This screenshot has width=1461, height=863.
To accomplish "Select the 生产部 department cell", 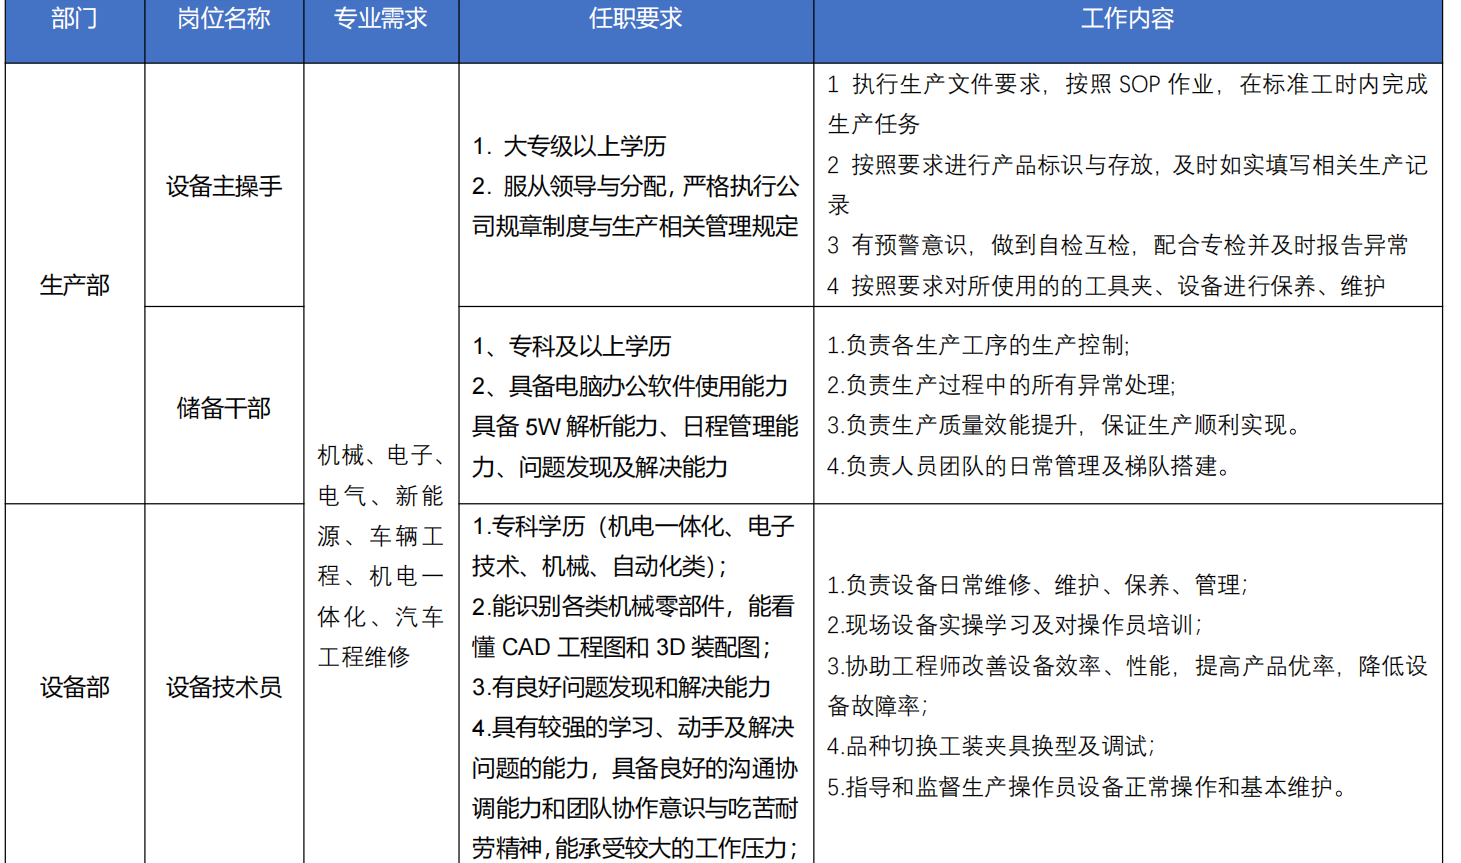I will pyautogui.click(x=74, y=285).
